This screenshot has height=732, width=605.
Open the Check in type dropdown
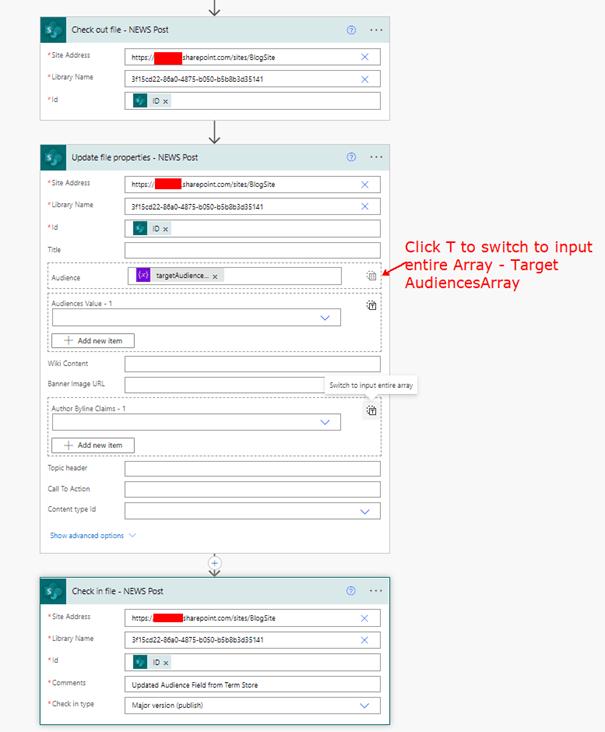pos(364,705)
